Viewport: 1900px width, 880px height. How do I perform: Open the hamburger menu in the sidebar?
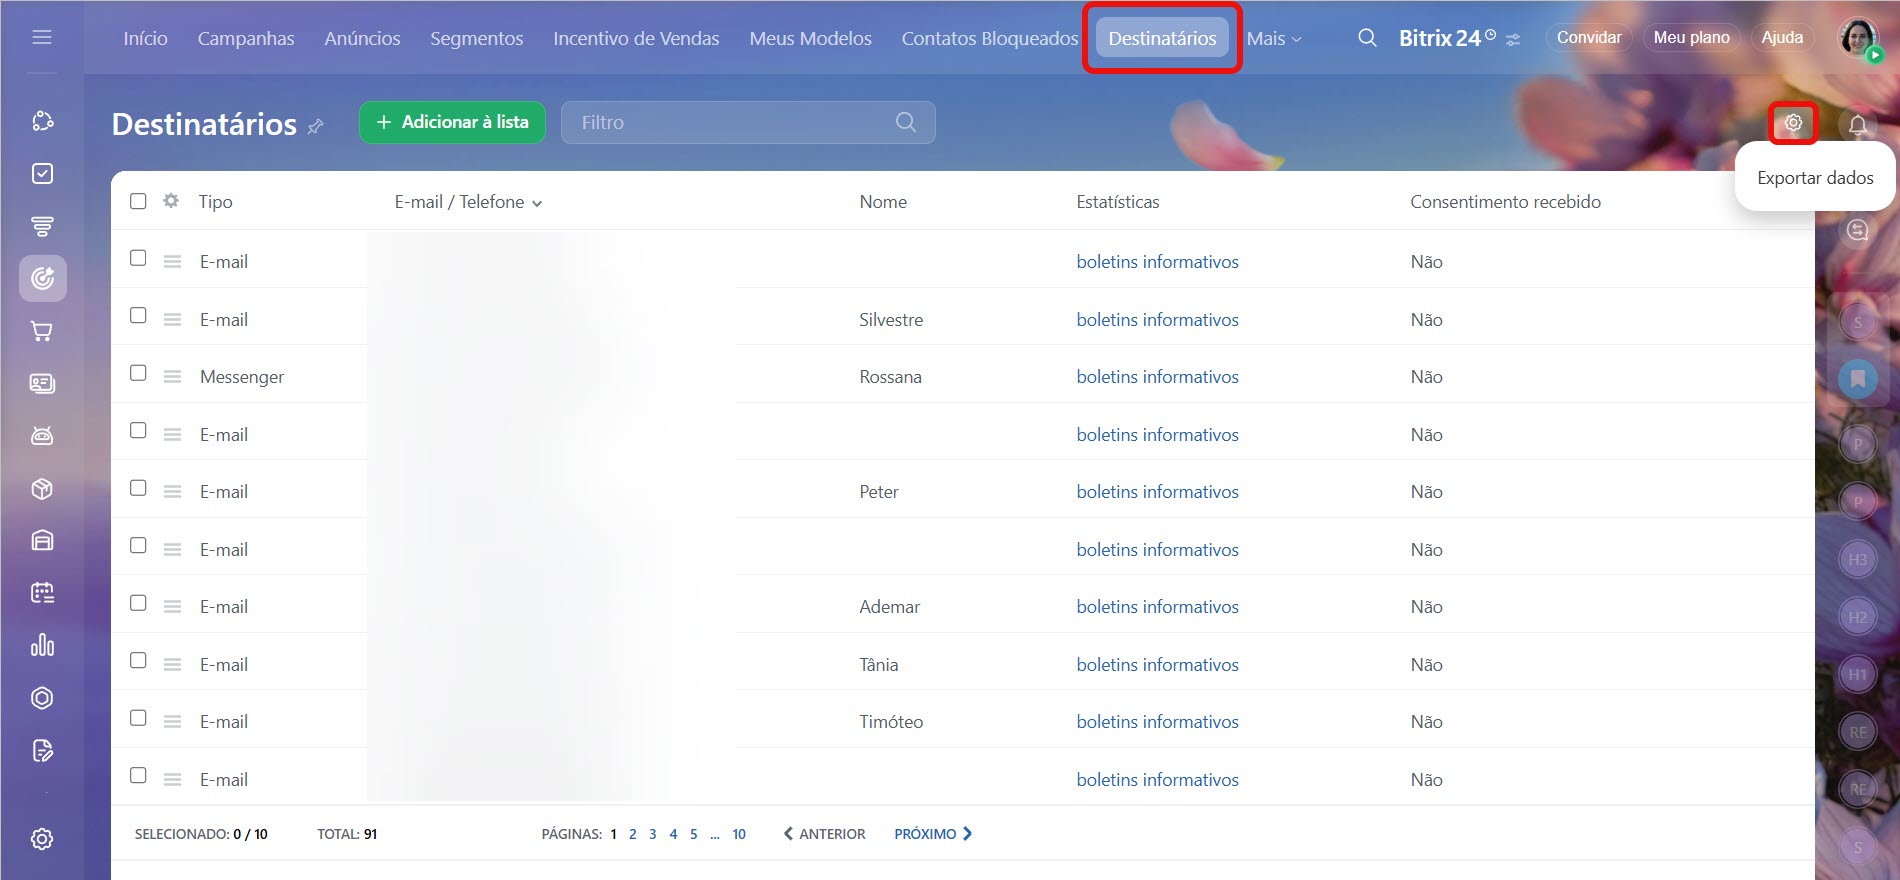pos(42,37)
